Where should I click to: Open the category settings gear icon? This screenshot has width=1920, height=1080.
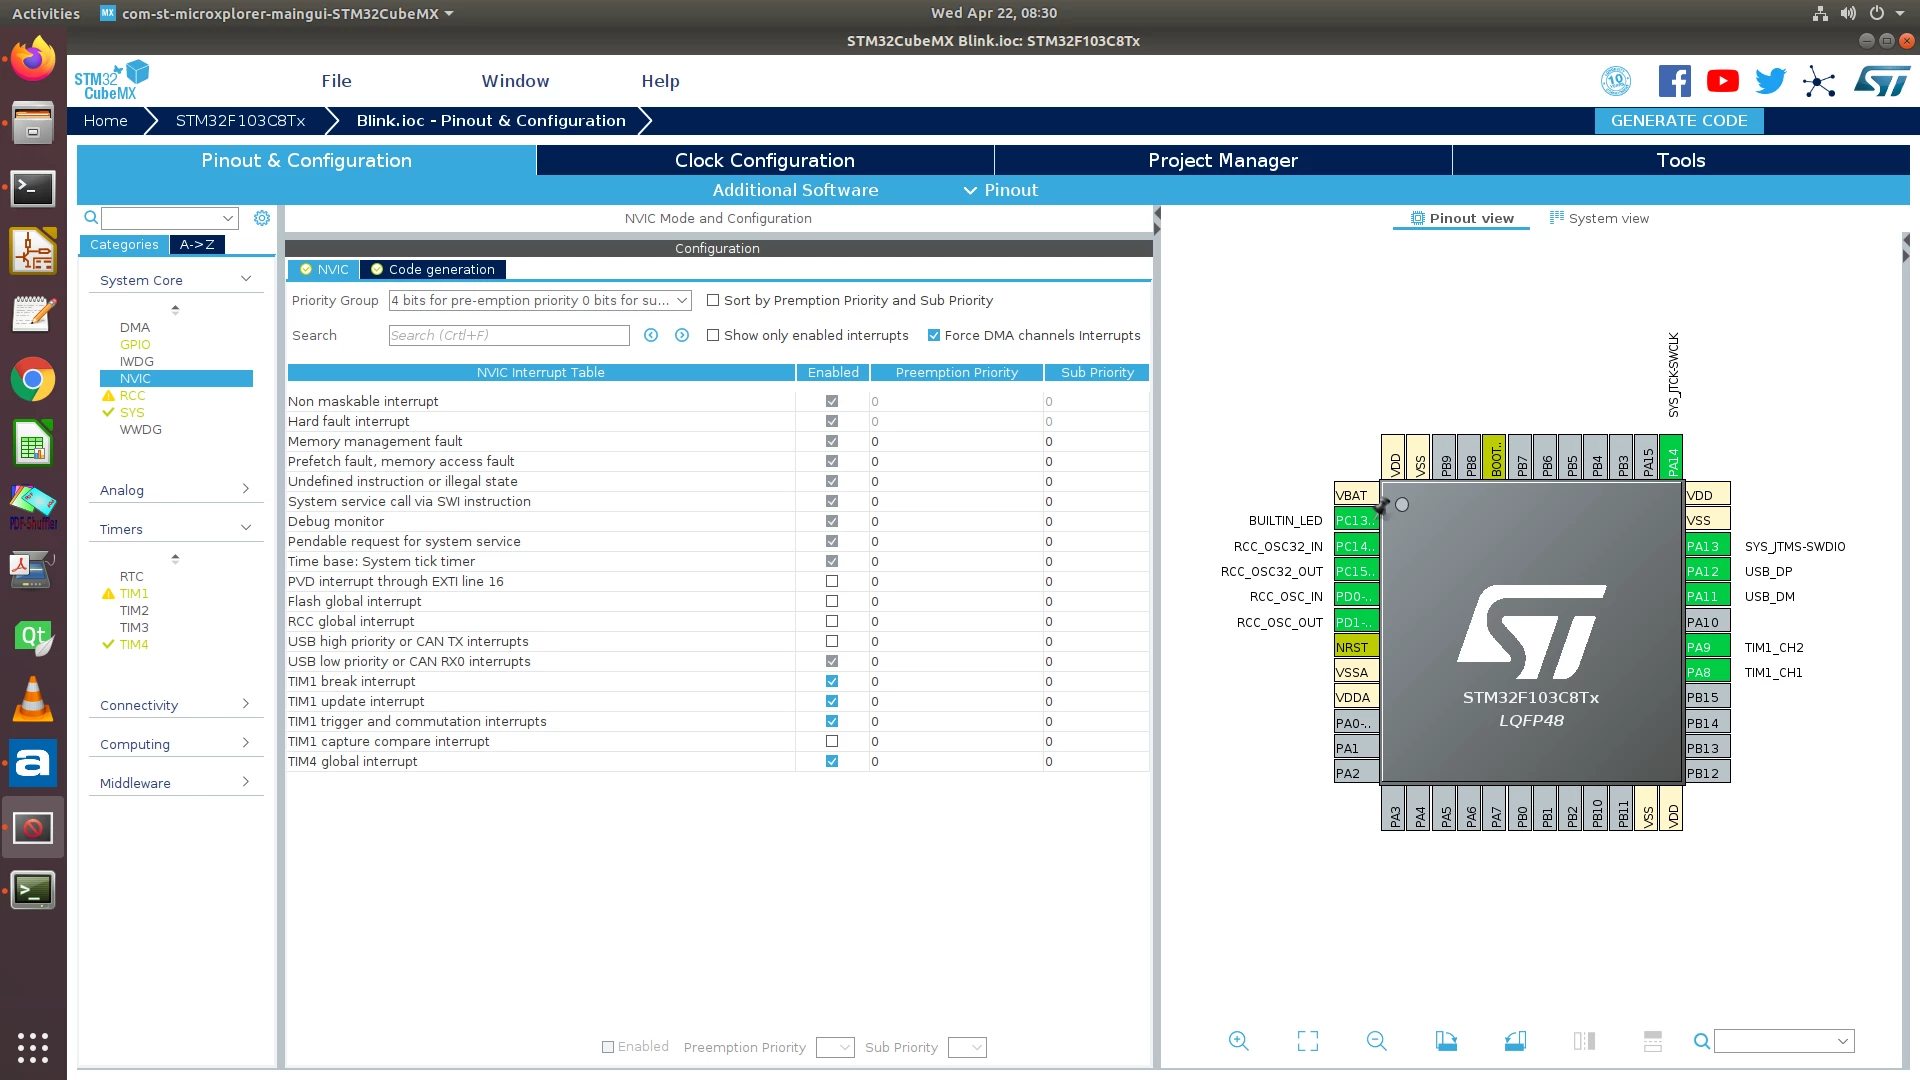coord(262,218)
